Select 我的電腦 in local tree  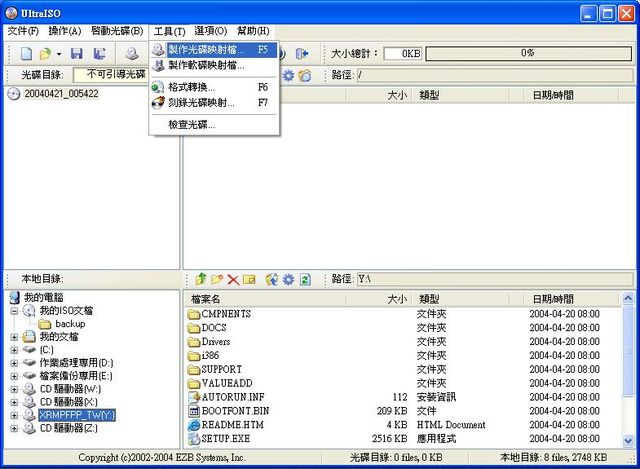pyautogui.click(x=44, y=298)
